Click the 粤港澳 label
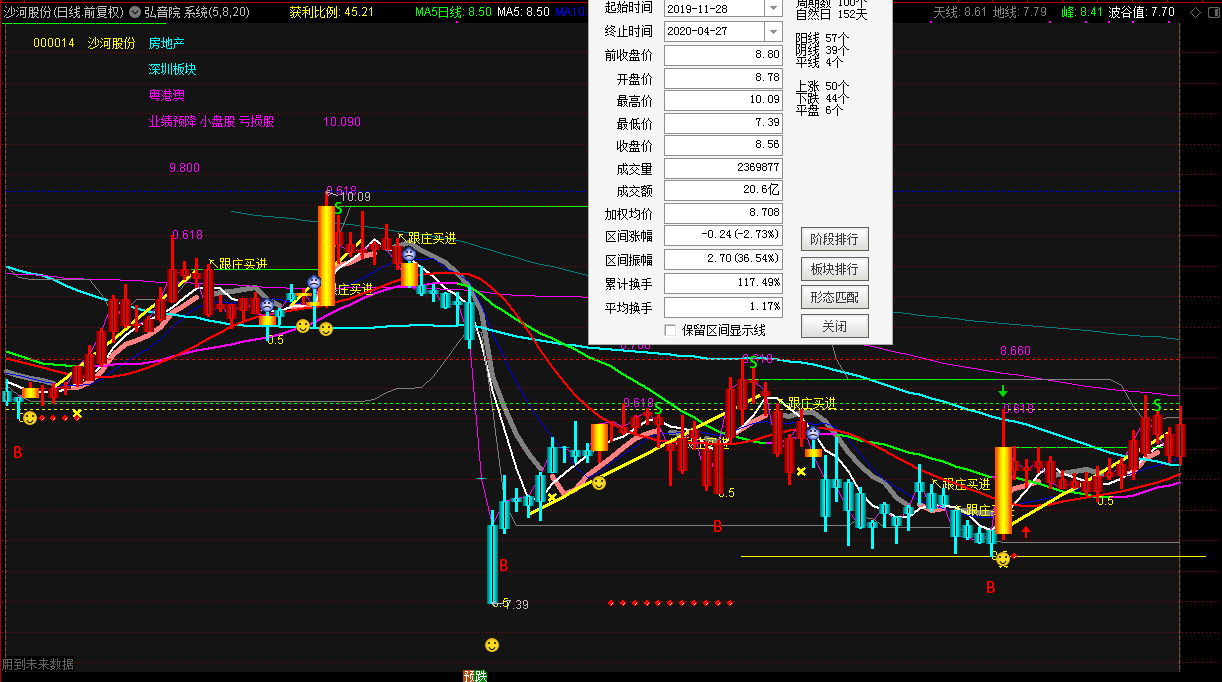1222x682 pixels. pyautogui.click(x=166, y=96)
